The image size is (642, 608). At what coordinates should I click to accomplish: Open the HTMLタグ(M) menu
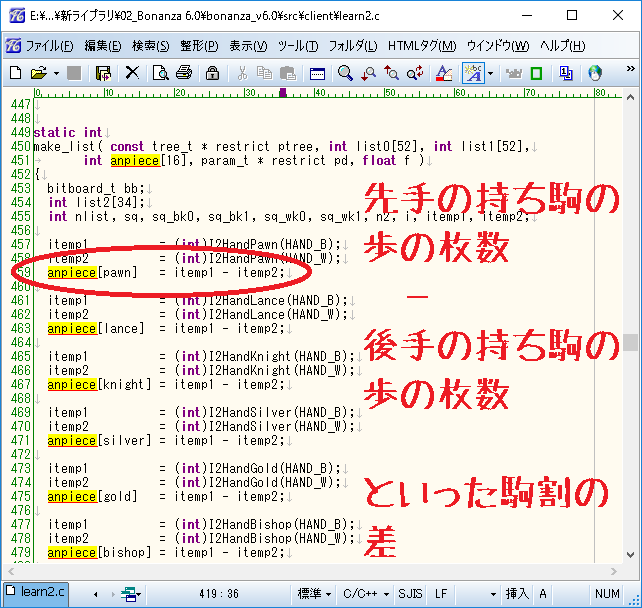tap(422, 46)
